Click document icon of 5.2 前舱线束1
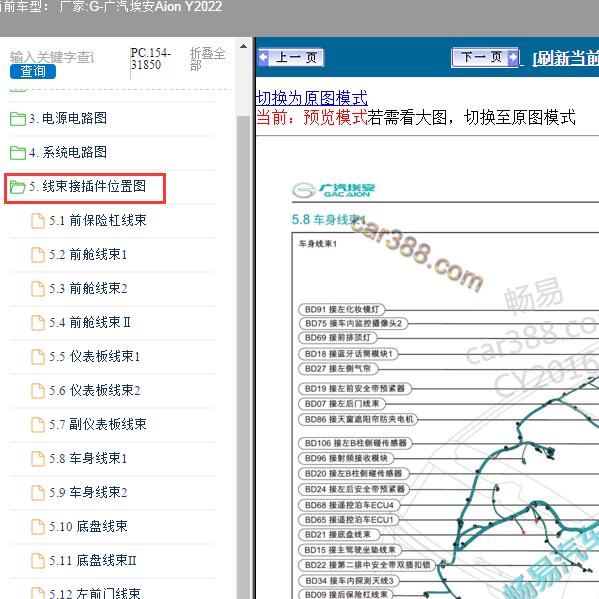Image resolution: width=599 pixels, height=599 pixels. pos(38,255)
